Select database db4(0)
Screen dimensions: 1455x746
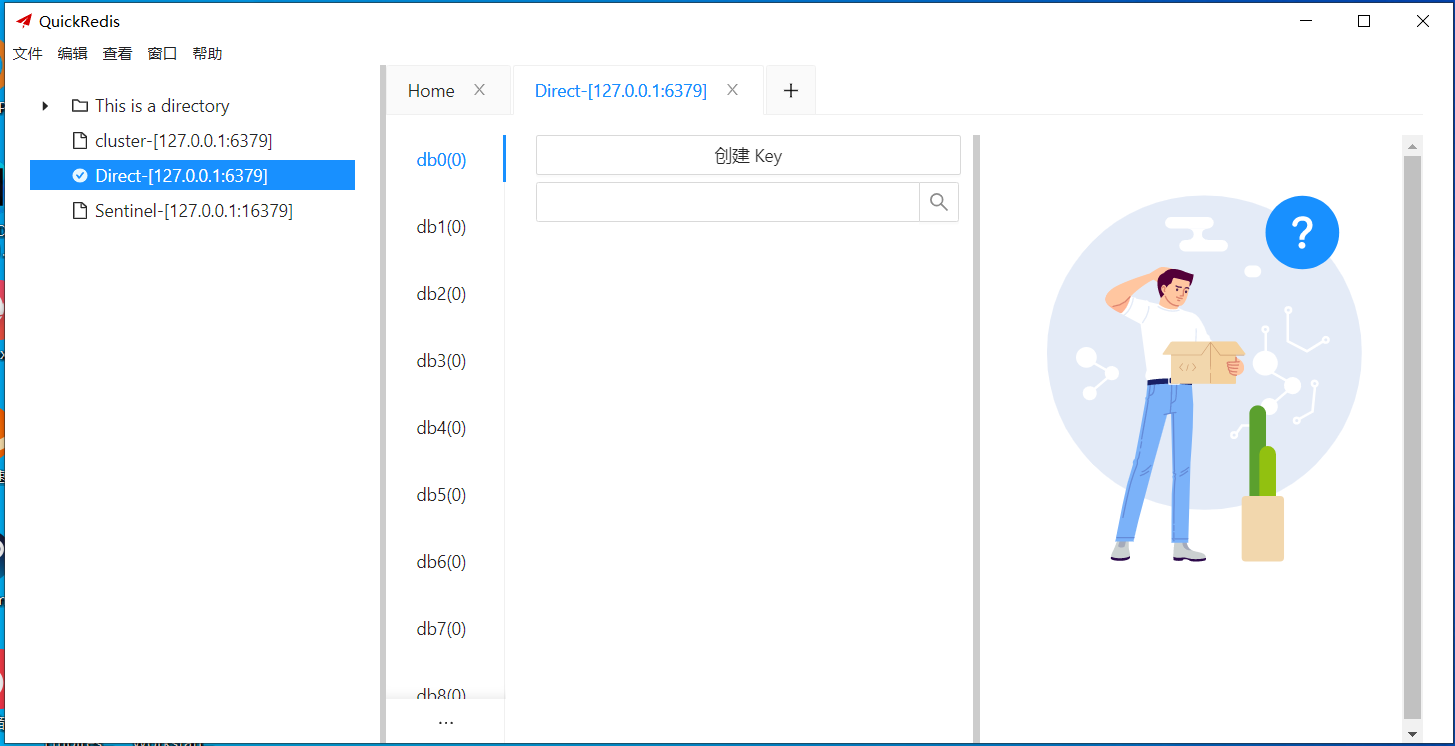pos(441,428)
